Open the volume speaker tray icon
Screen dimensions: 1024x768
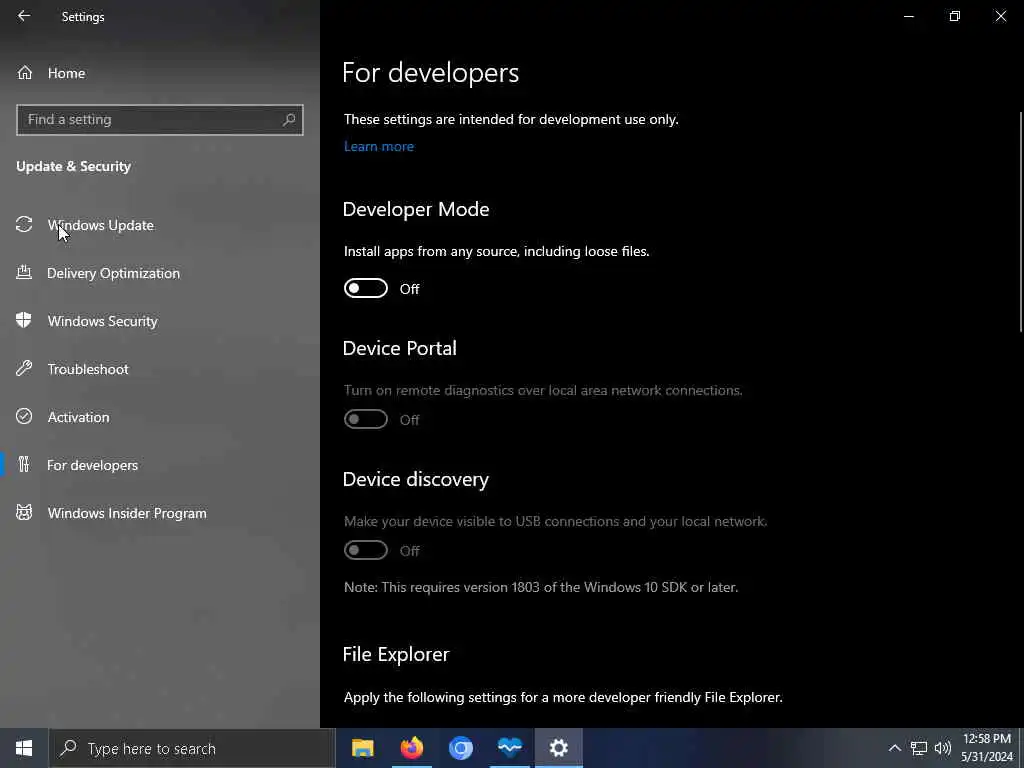pos(942,748)
